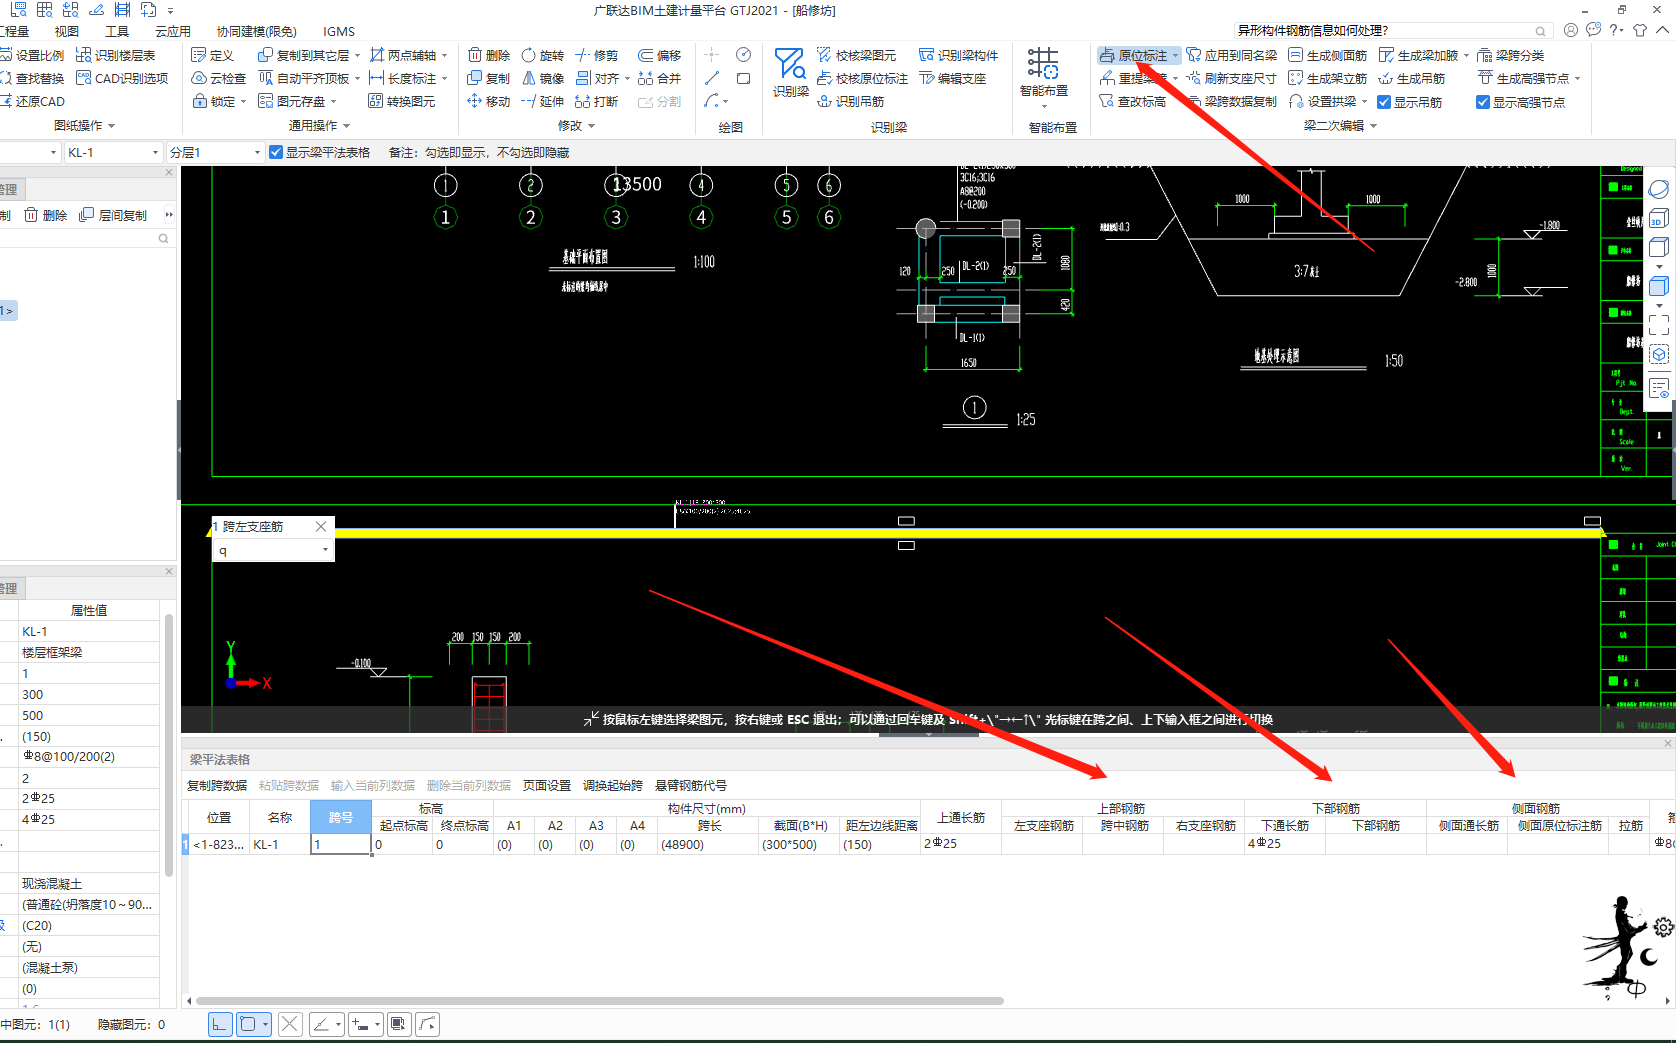Click the 跨号 column header
Viewport: 1676px width, 1043px height.
(340, 817)
